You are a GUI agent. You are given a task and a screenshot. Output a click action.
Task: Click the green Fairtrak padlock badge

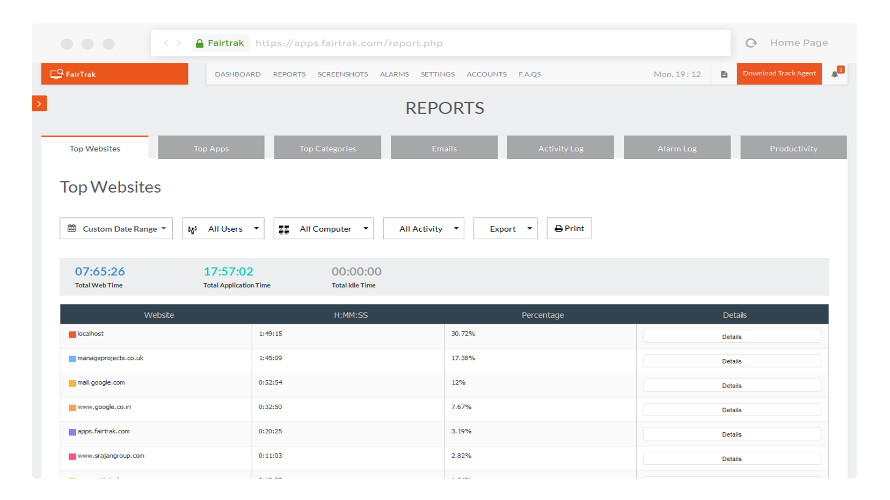pyautogui.click(x=220, y=43)
